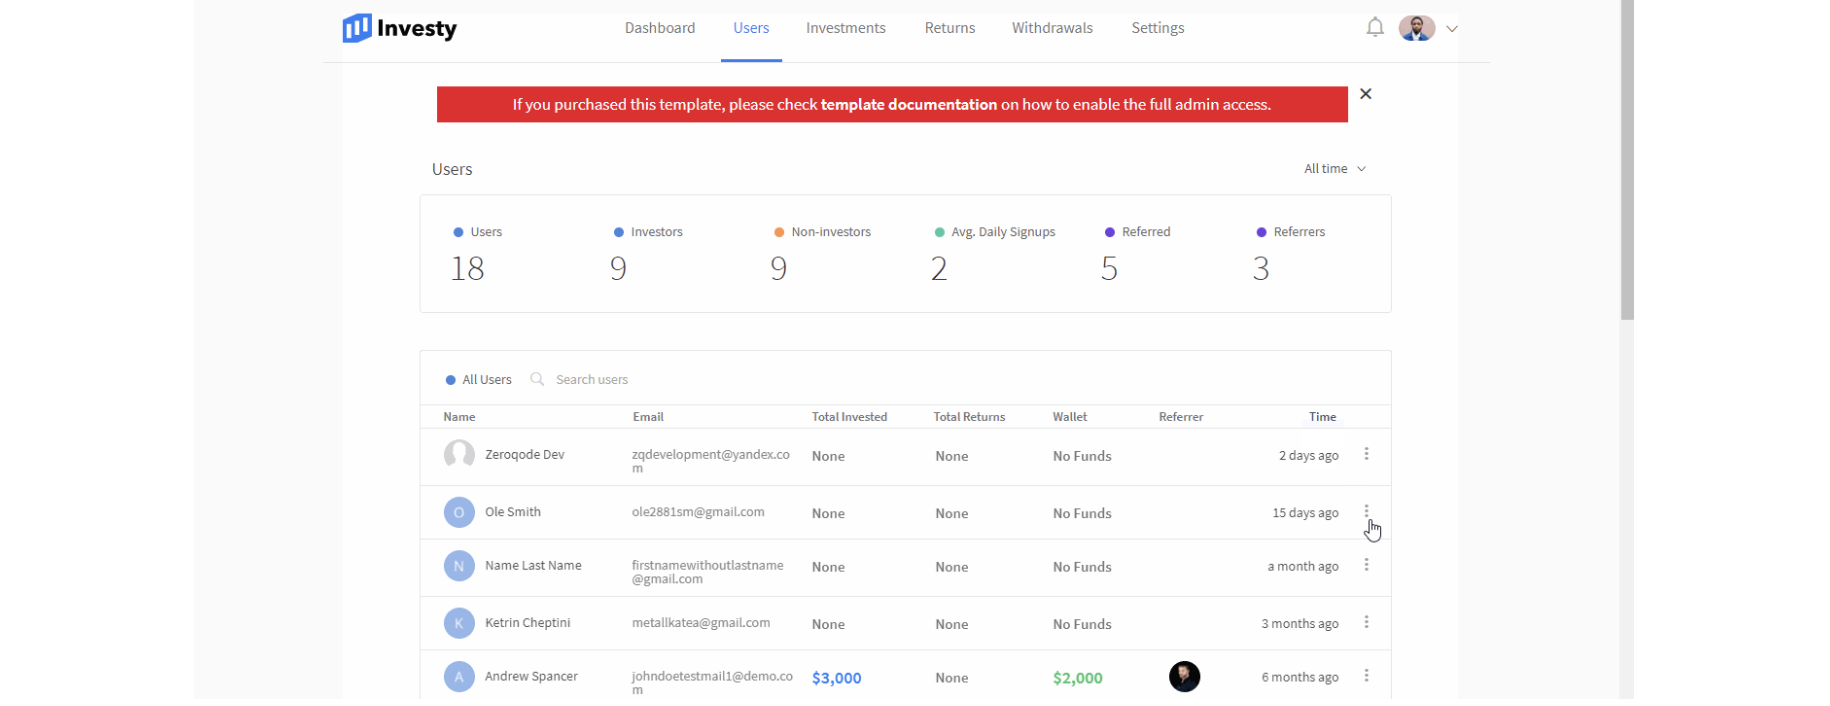This screenshot has height=706, width=1830.
Task: Open the All time period dropdown
Action: pos(1334,169)
